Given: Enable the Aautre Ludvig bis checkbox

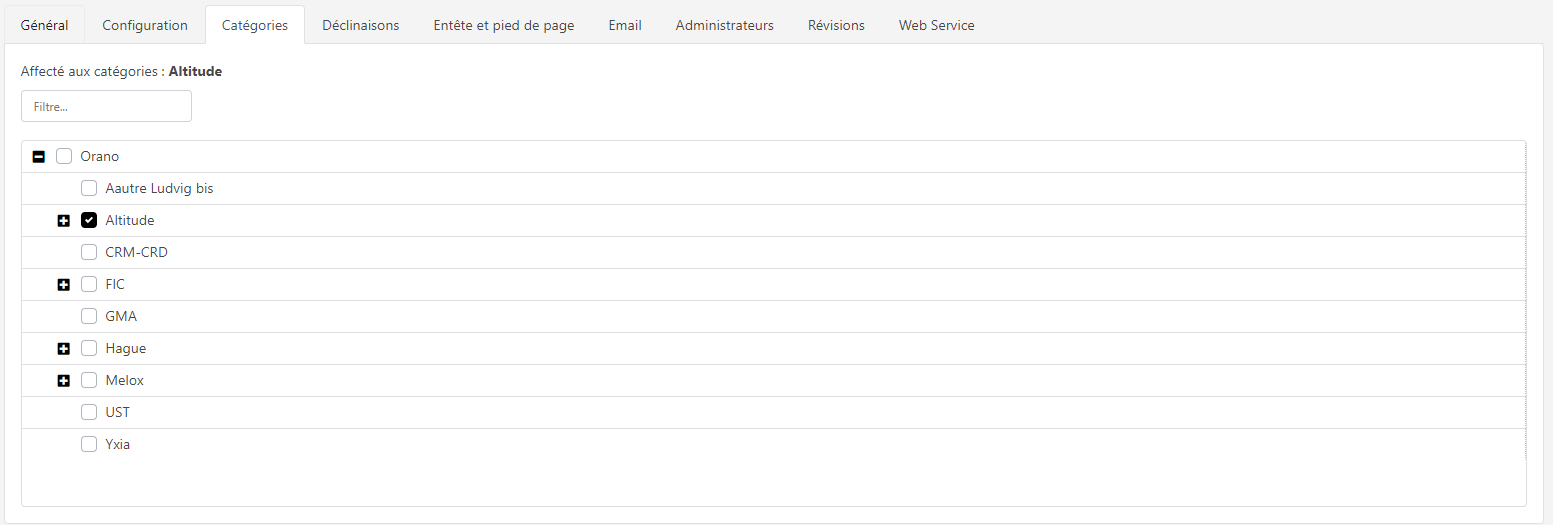Looking at the screenshot, I should pos(89,188).
